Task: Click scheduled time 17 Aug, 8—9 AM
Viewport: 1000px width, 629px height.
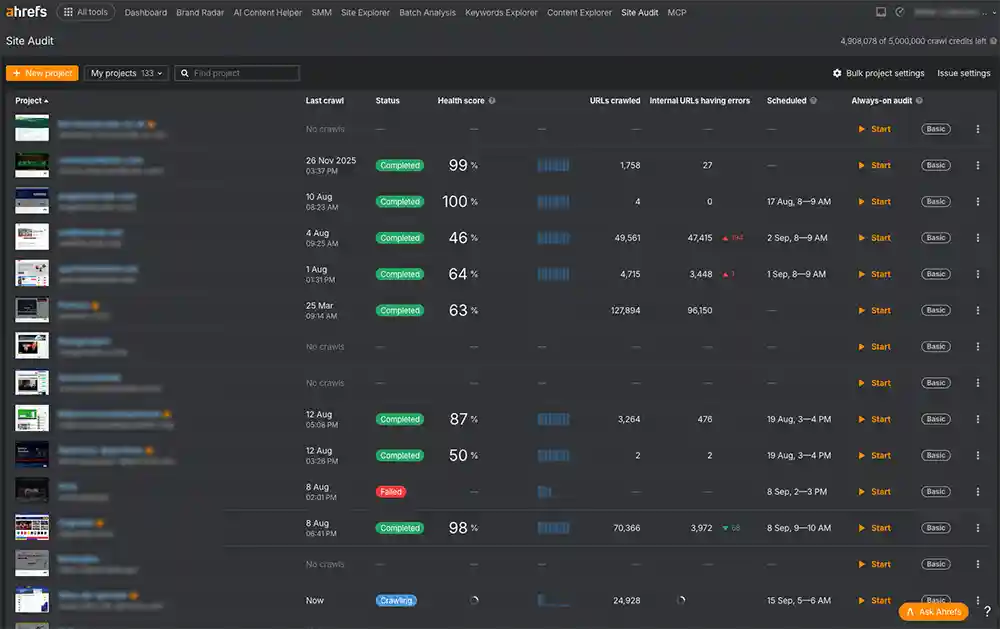Action: point(798,202)
